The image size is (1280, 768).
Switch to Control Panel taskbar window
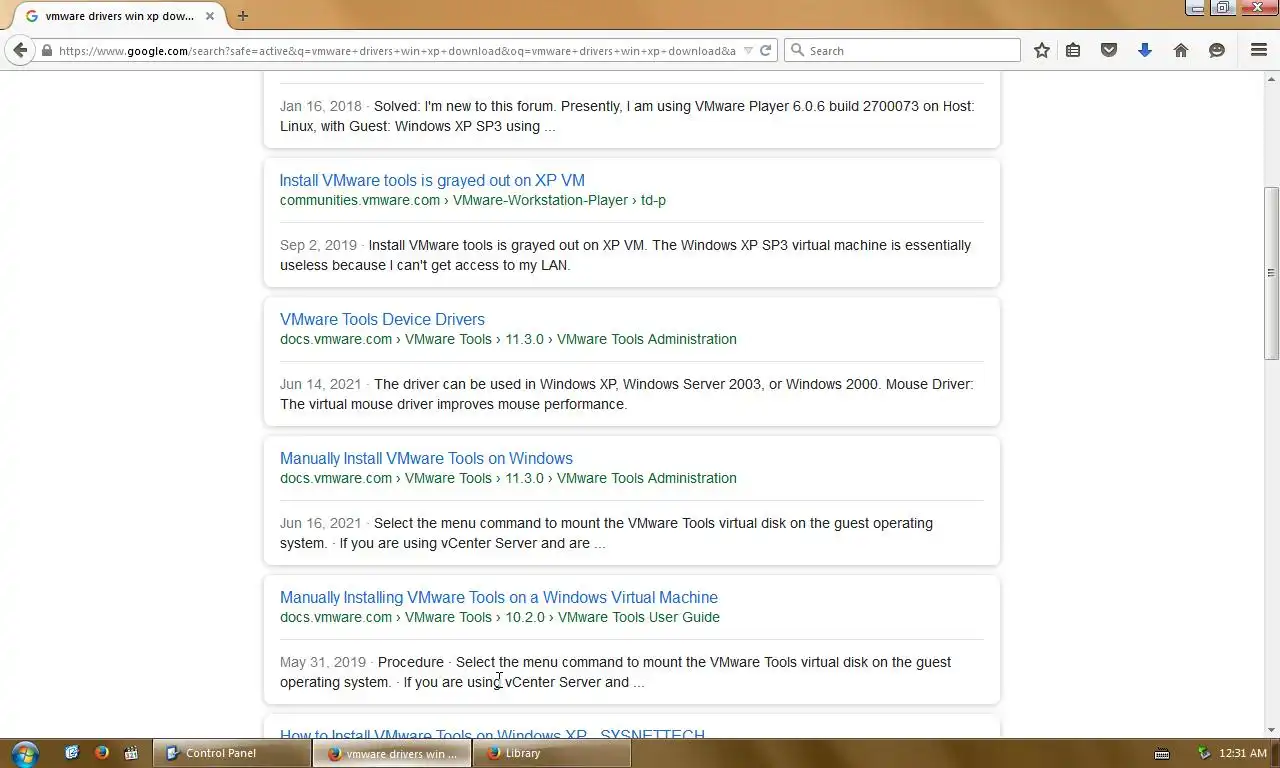[231, 753]
